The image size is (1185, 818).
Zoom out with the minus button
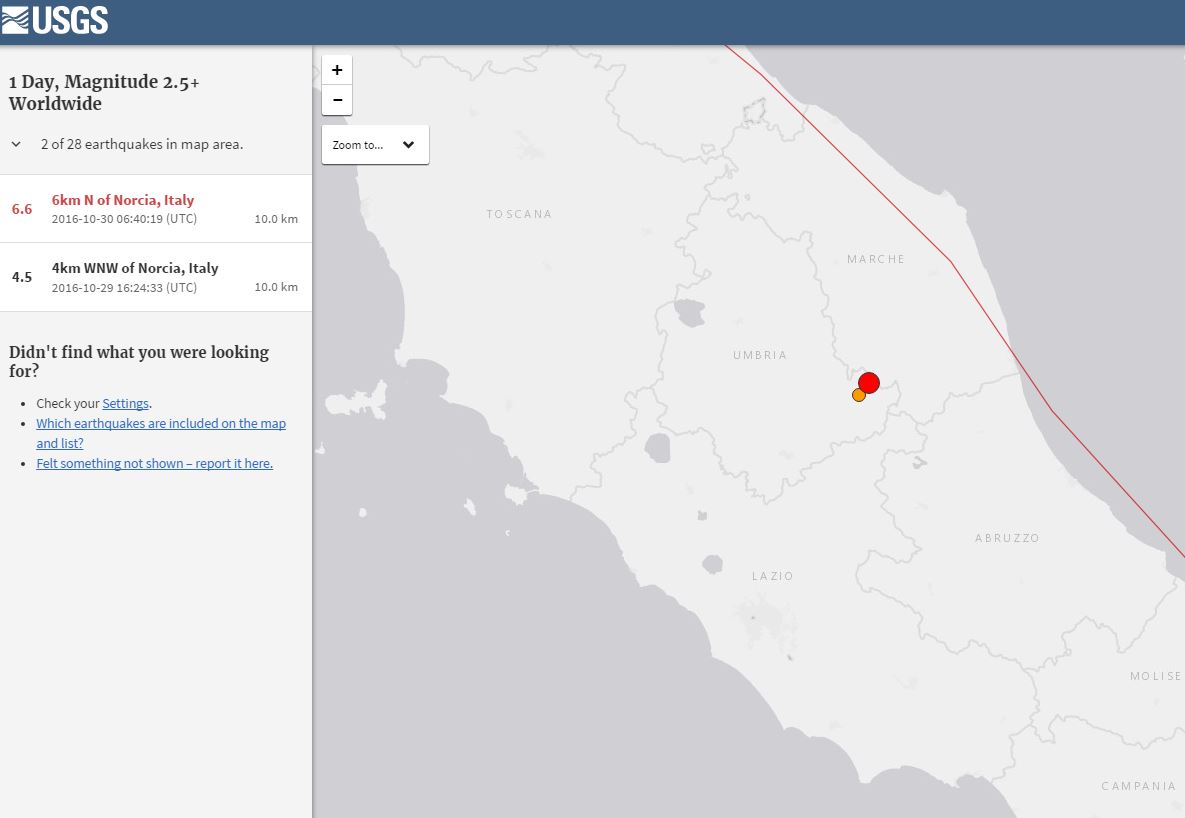pos(337,100)
